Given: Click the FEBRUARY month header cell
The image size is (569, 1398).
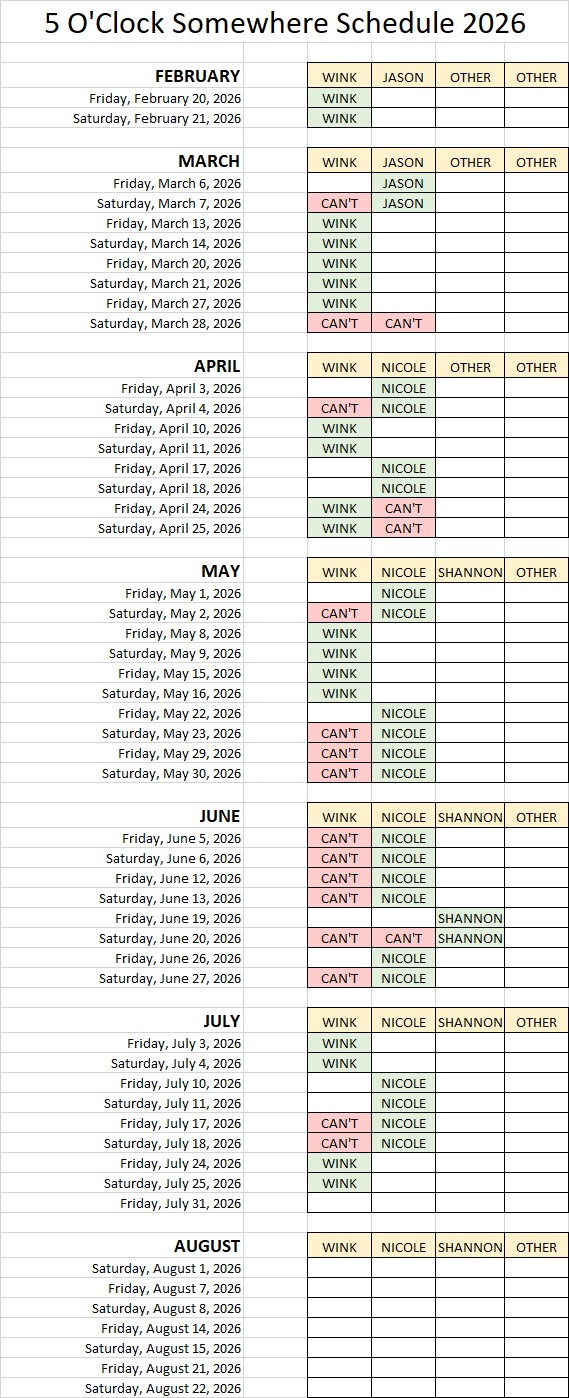Looking at the screenshot, I should (122, 76).
